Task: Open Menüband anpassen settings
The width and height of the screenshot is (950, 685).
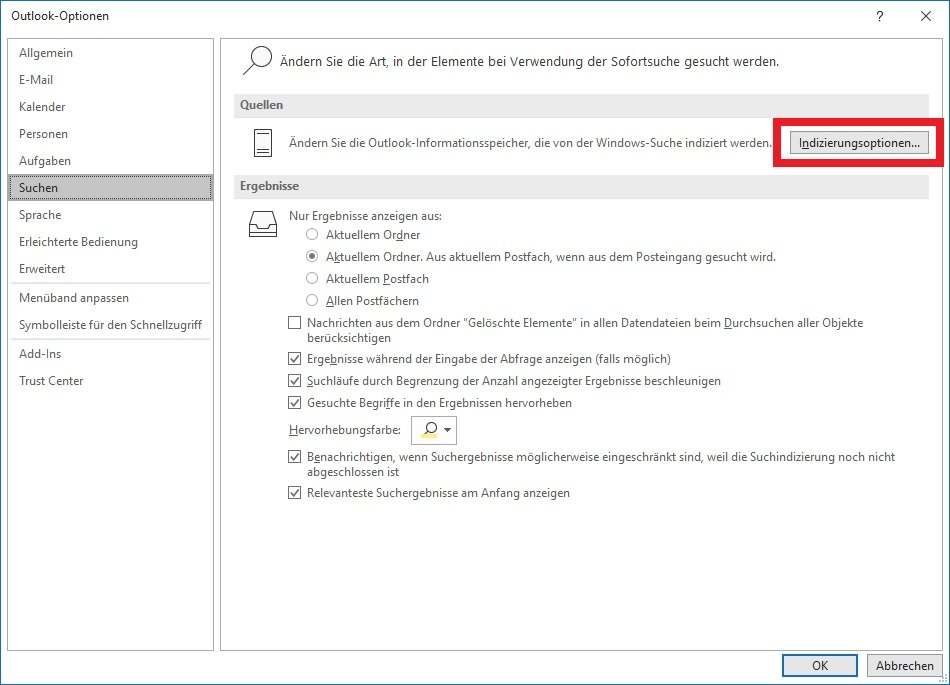Action: (x=110, y=298)
